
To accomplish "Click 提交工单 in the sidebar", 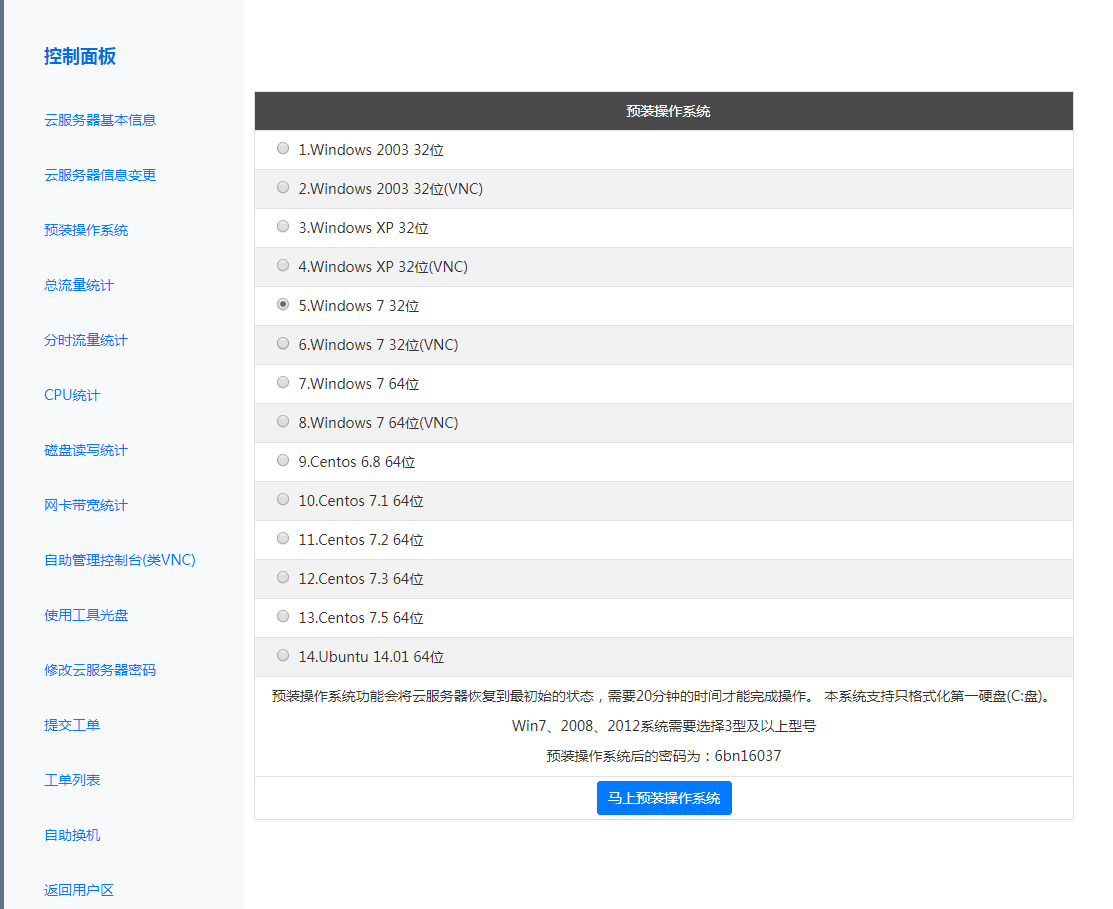I will [x=72, y=725].
